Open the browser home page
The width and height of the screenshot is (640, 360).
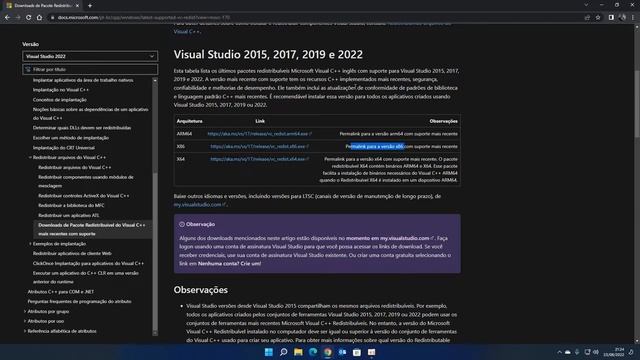pyautogui.click(x=39, y=18)
